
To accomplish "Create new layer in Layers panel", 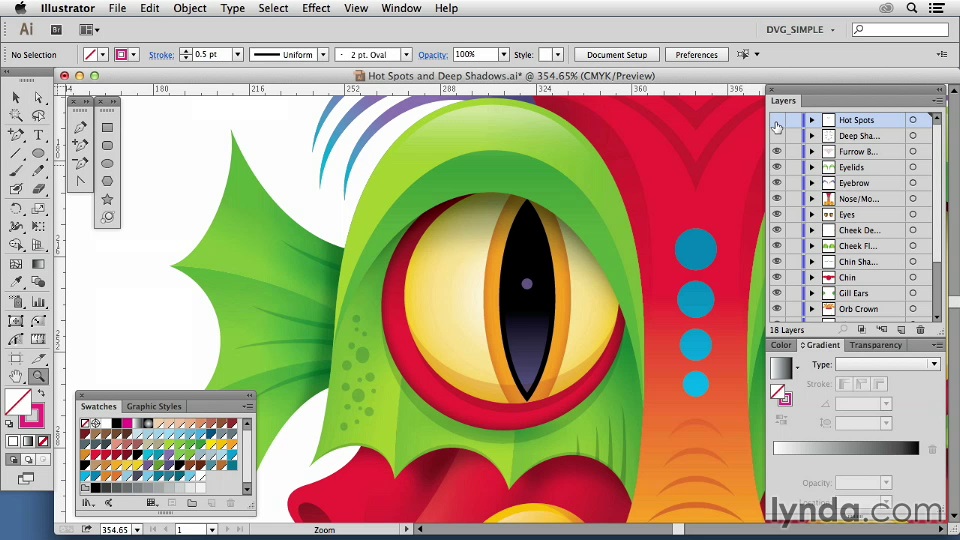I will [901, 330].
